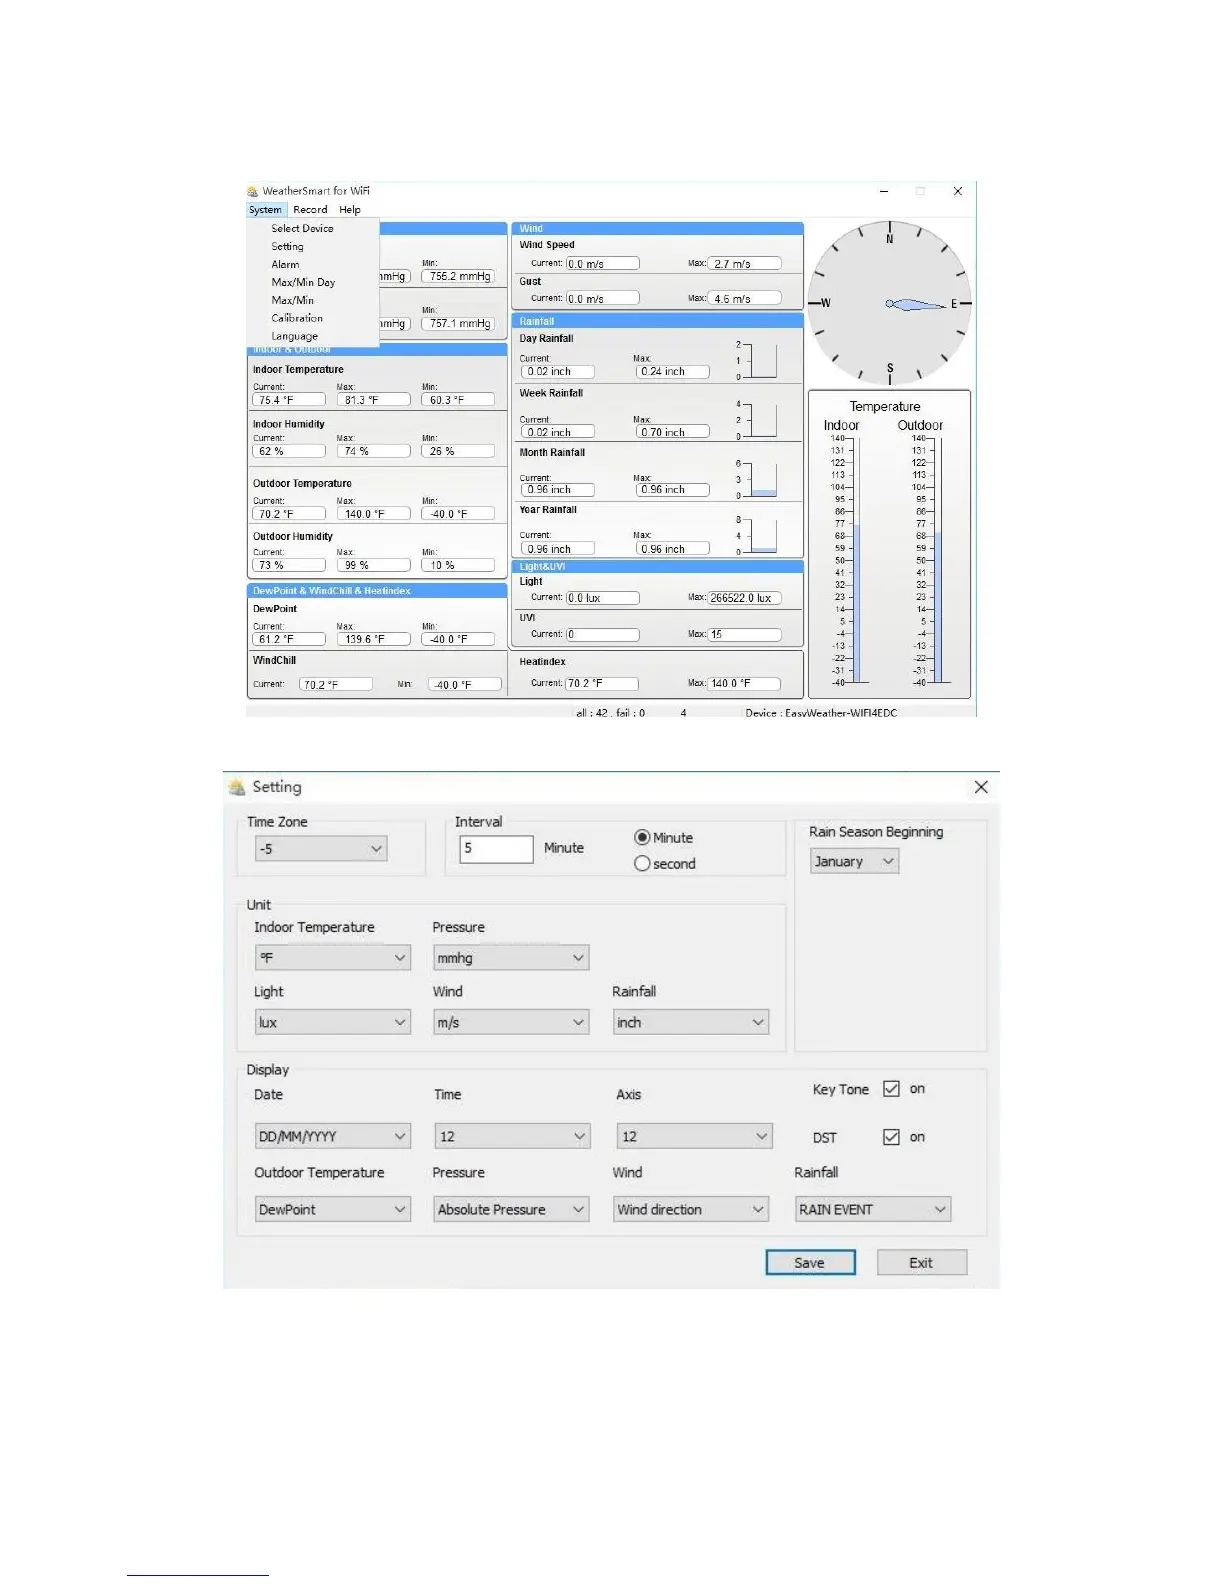Click the DewPoint current 61.2 °F value
1224x1584 pixels.
click(x=289, y=639)
